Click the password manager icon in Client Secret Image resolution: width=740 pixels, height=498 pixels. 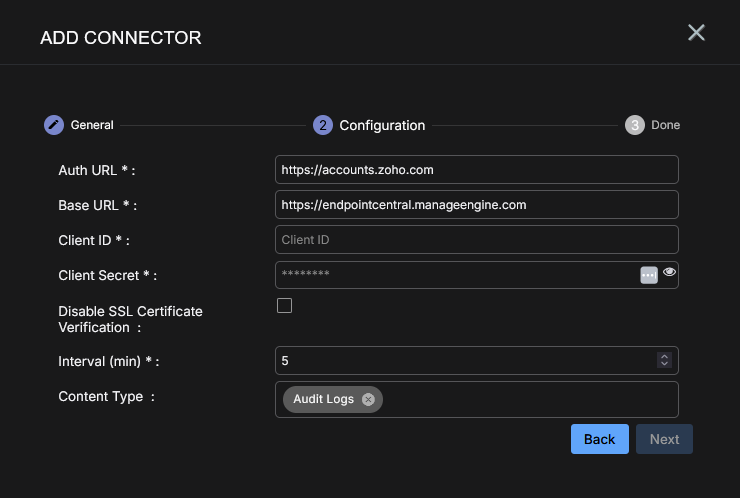[649, 275]
